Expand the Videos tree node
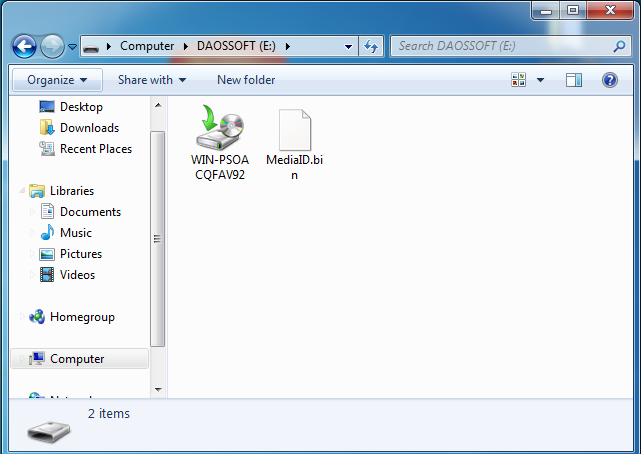This screenshot has width=641, height=454. pyautogui.click(x=32, y=275)
